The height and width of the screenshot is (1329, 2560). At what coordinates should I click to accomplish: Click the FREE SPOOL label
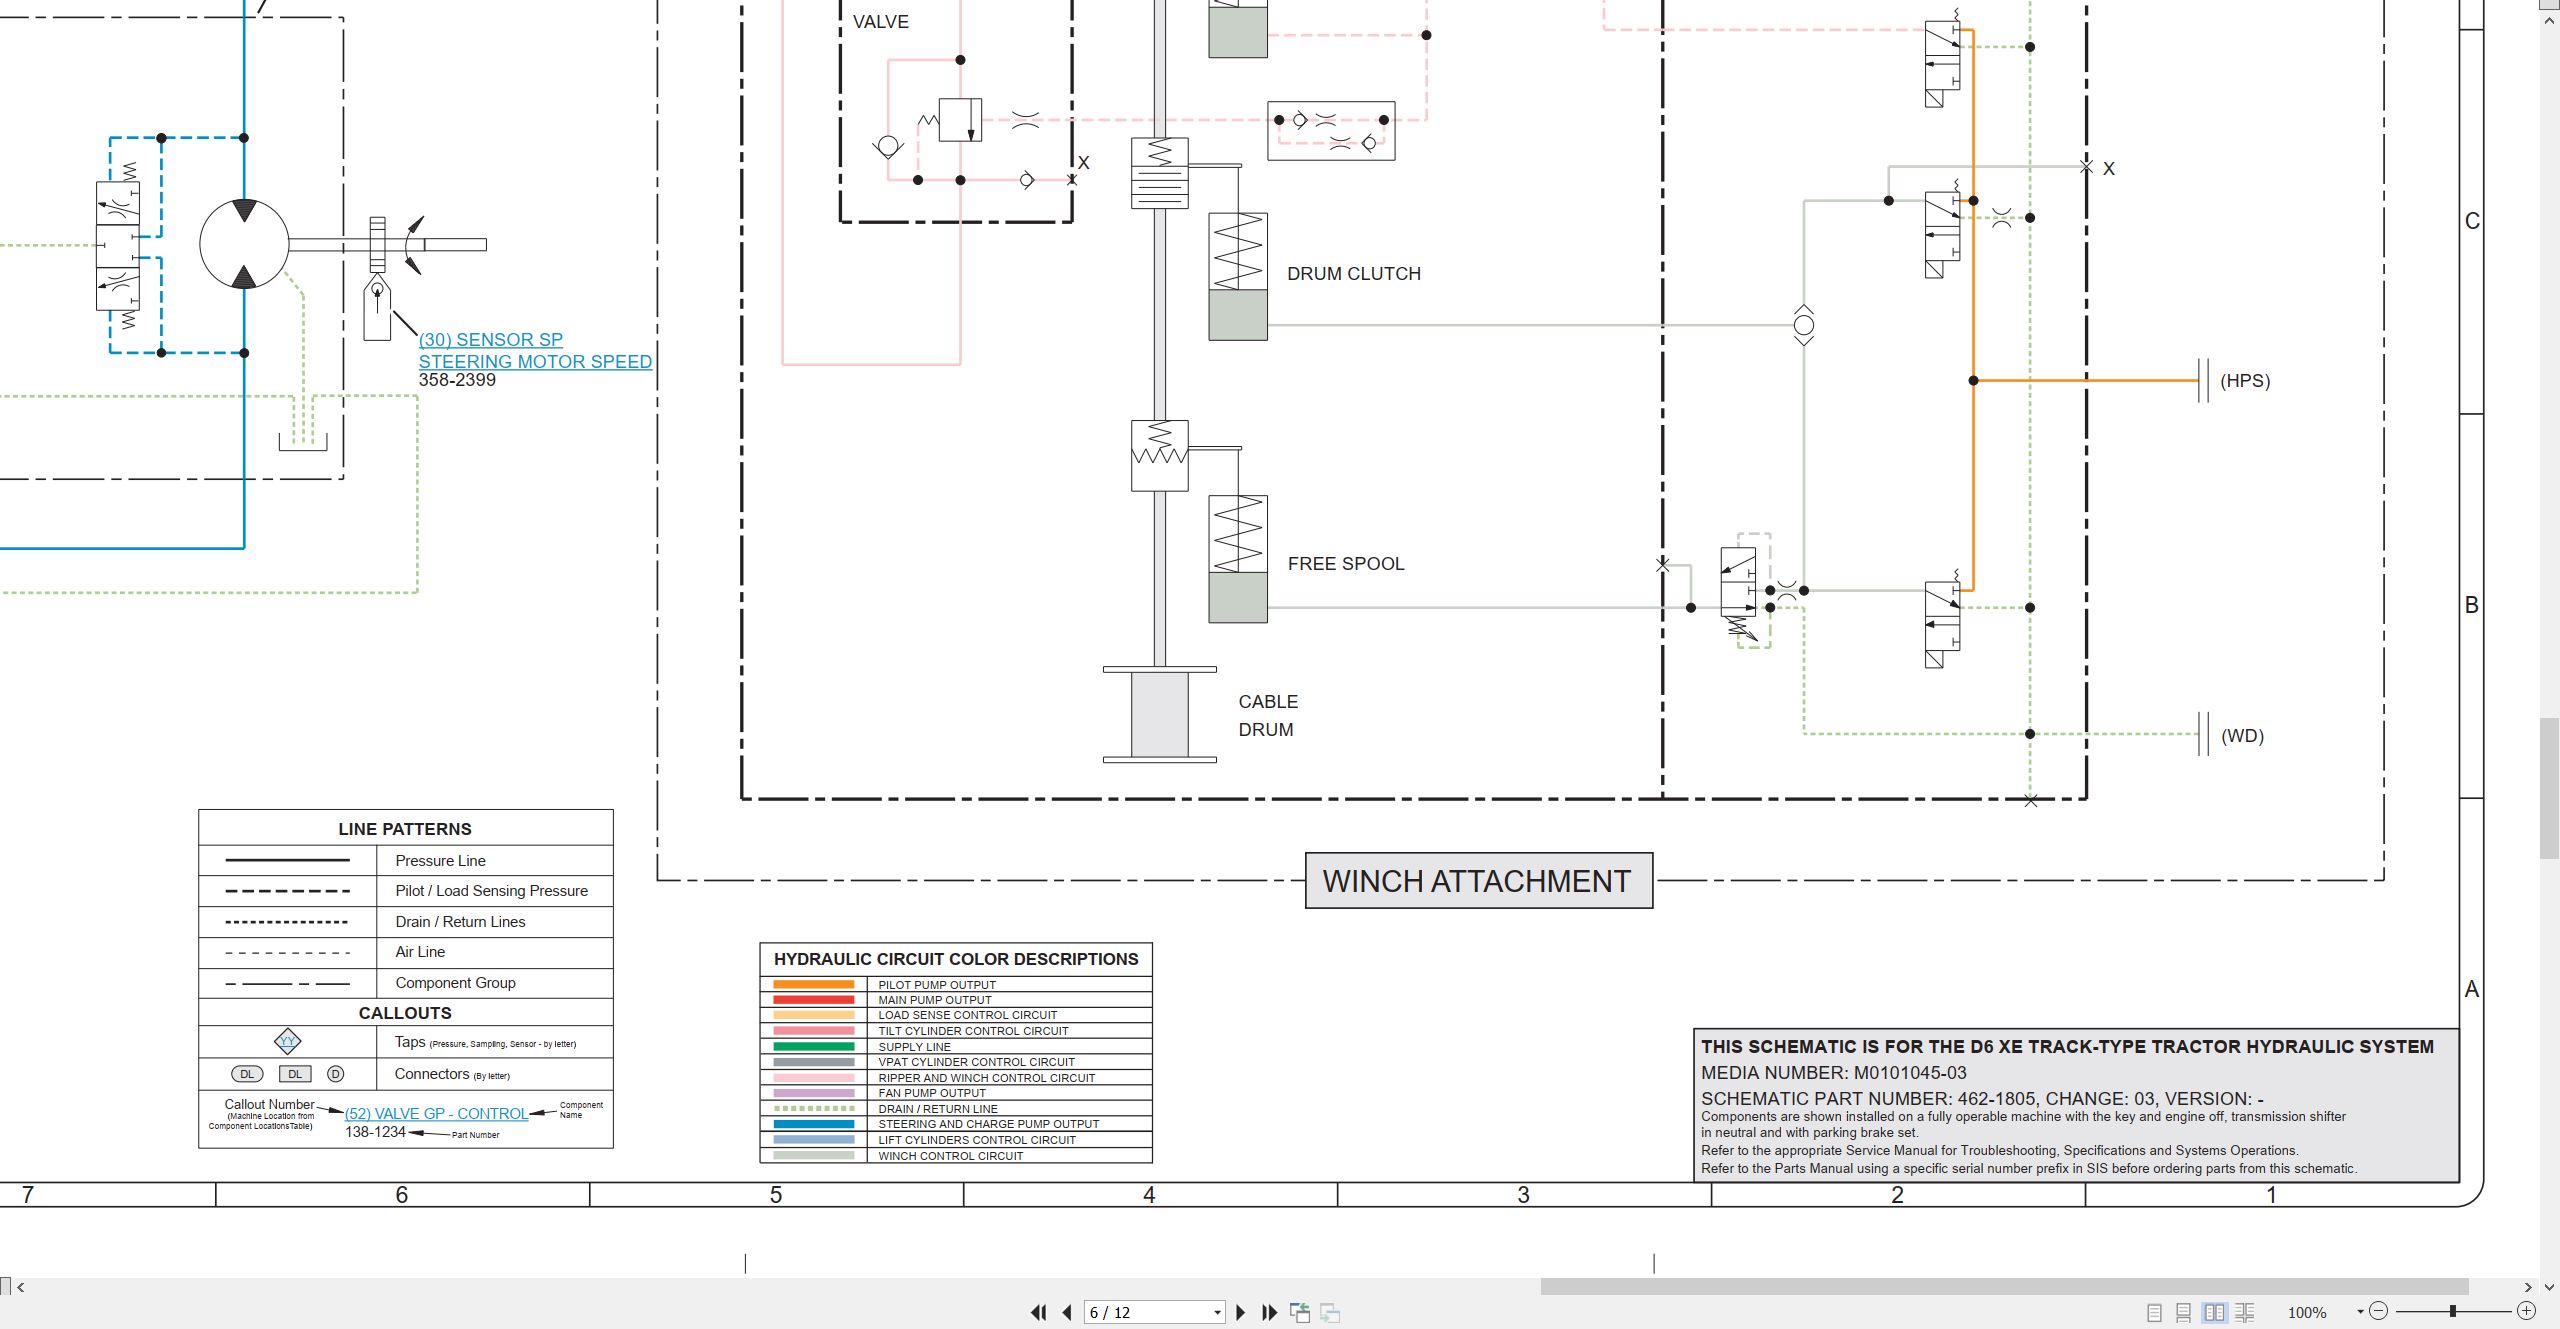pos(1346,564)
